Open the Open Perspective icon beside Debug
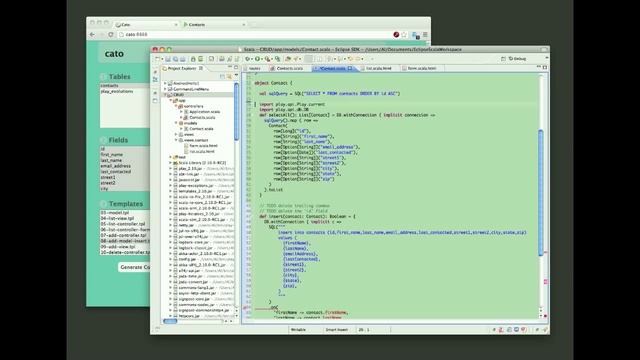Screen dimensions: 640x360 (x=503, y=59)
